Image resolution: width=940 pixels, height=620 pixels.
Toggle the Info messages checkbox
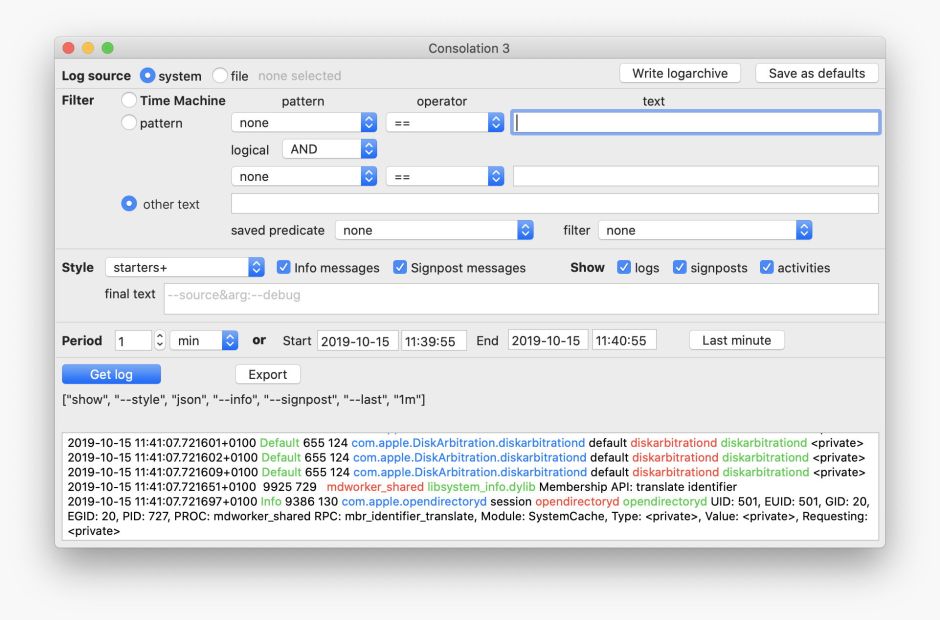point(284,268)
